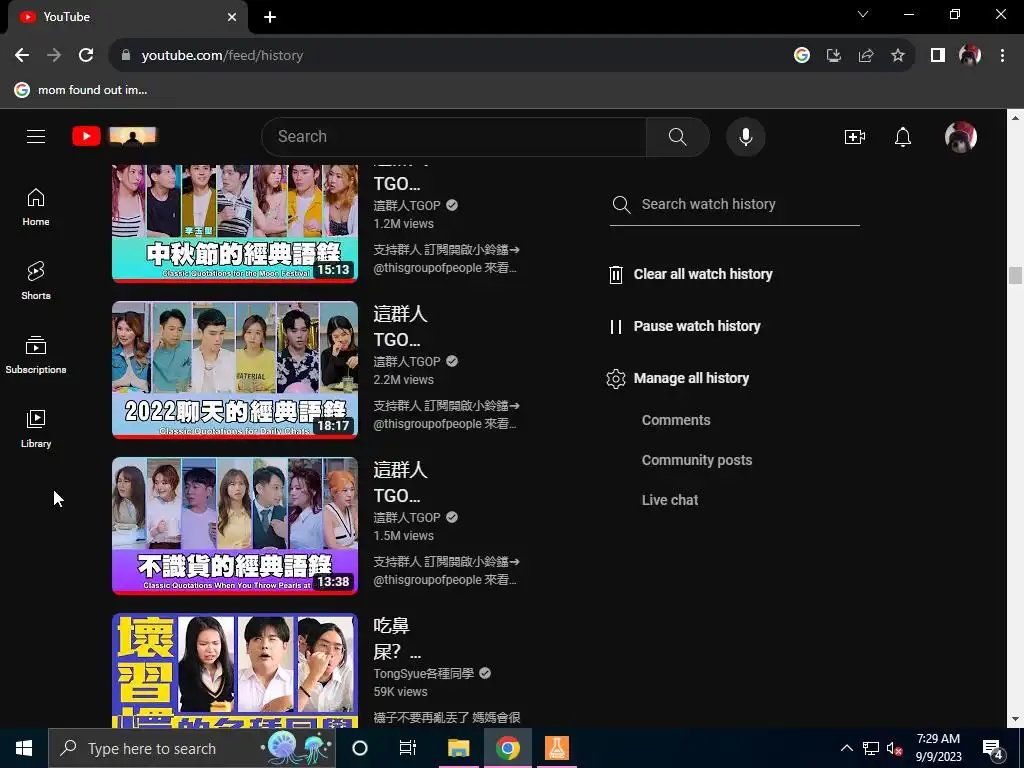
Task: Open Manage all history
Action: click(x=678, y=378)
